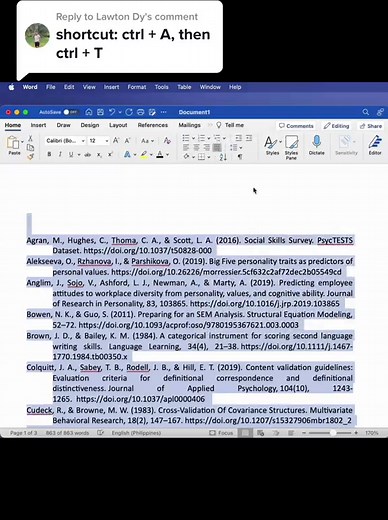The height and width of the screenshot is (520, 388).
Task: Center the text
Action: tap(197, 147)
